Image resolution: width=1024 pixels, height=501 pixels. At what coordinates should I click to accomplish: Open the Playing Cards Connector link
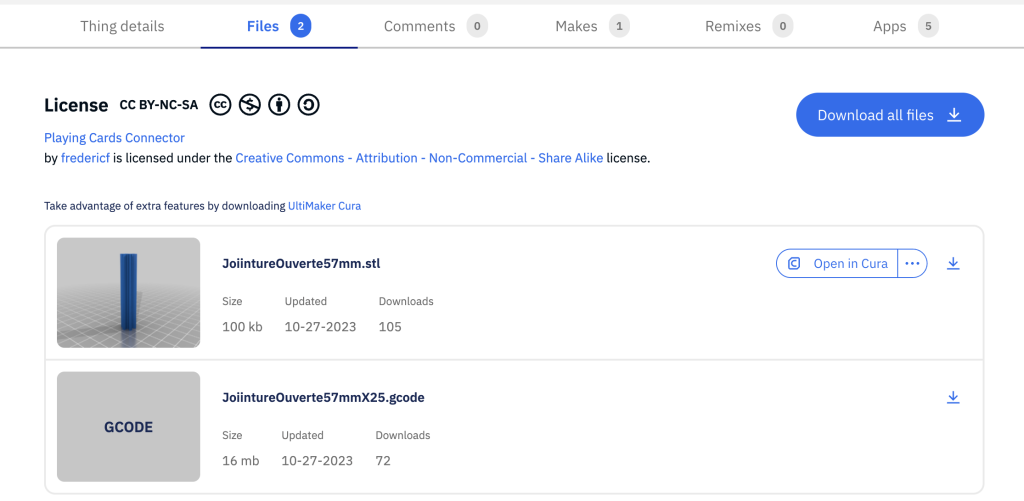tap(114, 138)
